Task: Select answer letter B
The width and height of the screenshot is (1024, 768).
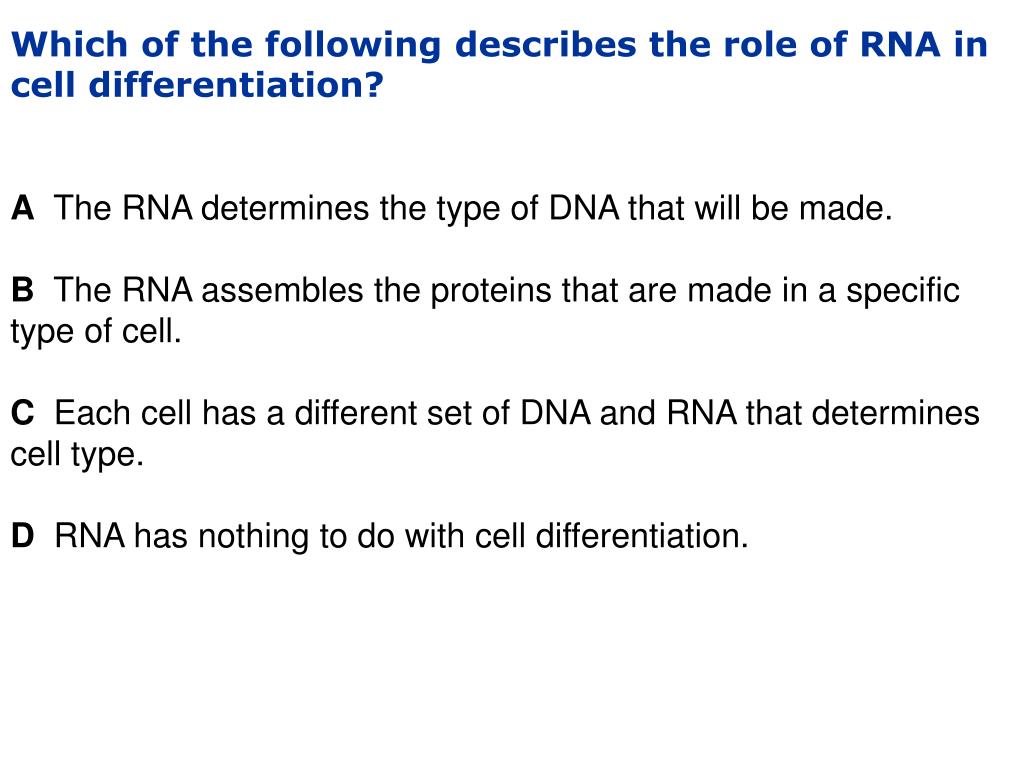Action: [22, 290]
